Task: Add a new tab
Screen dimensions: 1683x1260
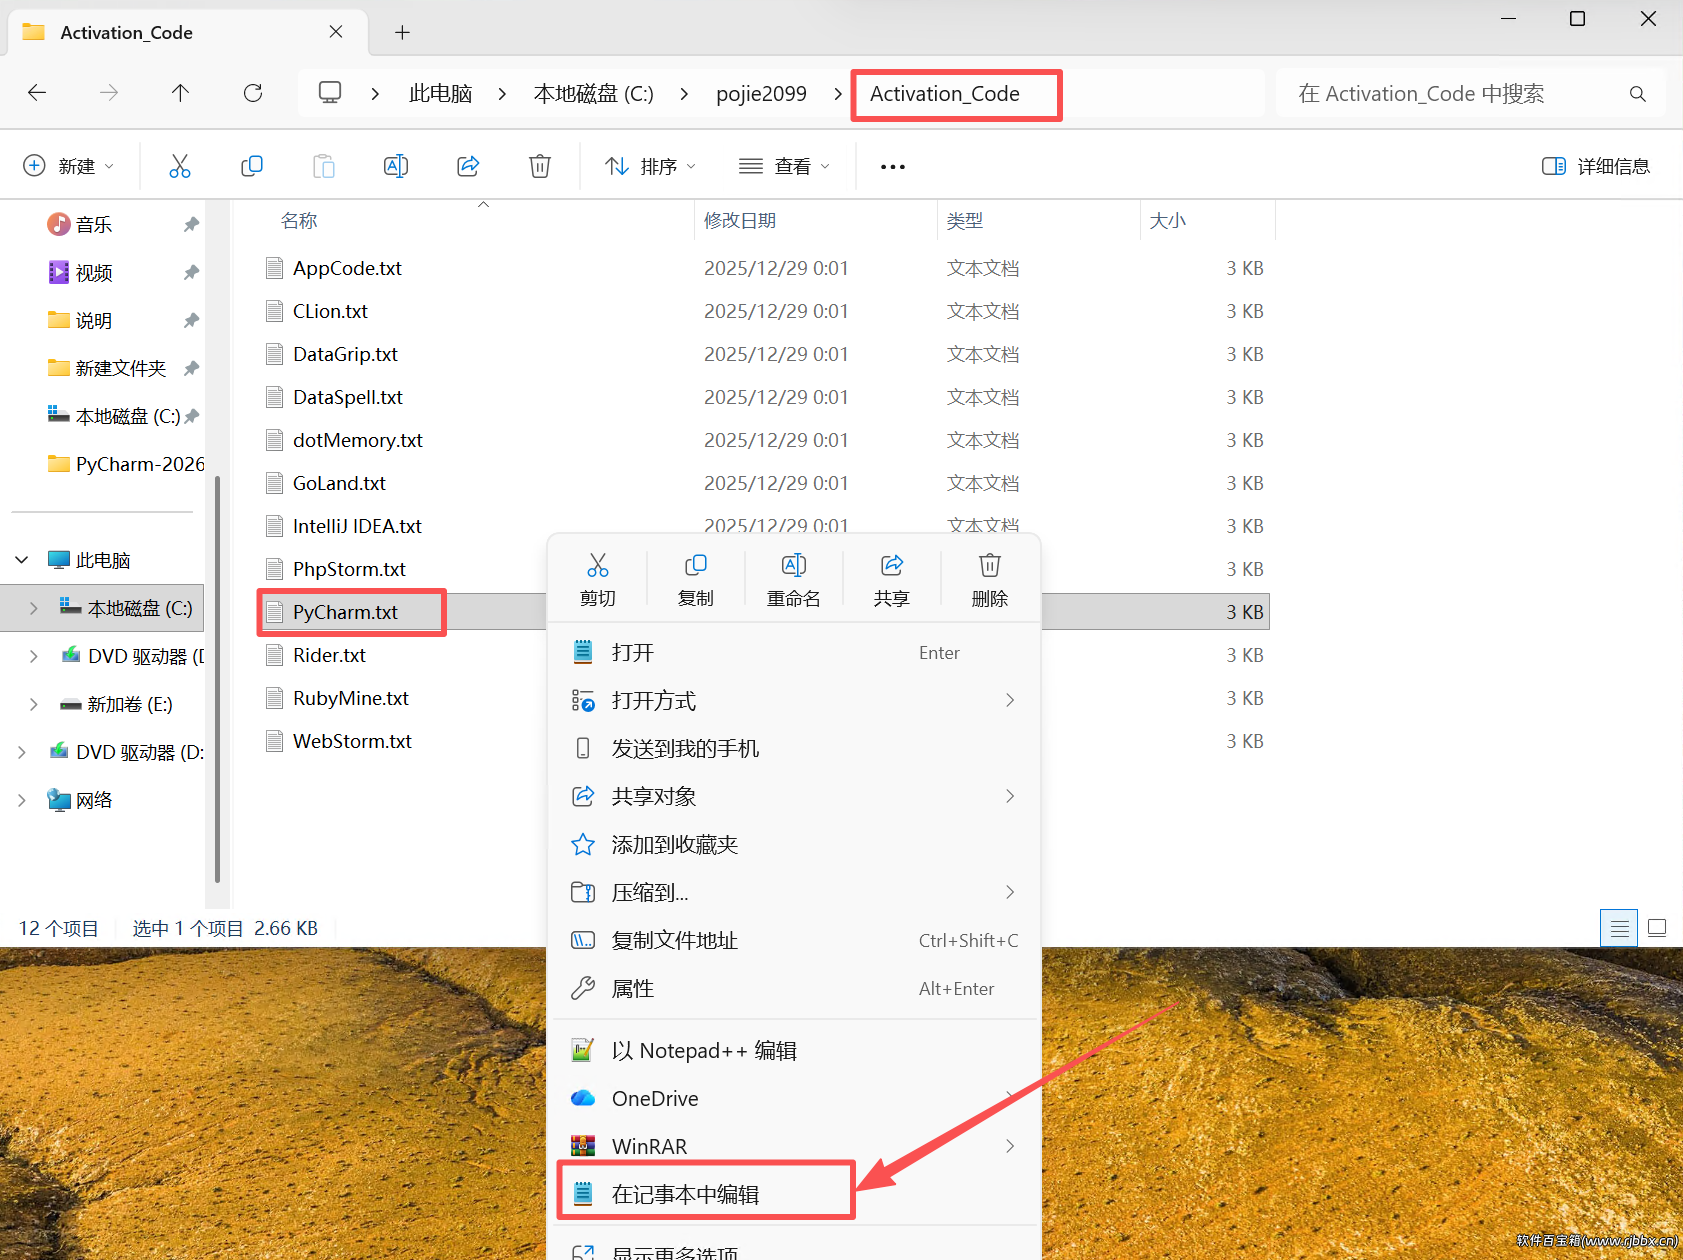Action: click(x=402, y=33)
